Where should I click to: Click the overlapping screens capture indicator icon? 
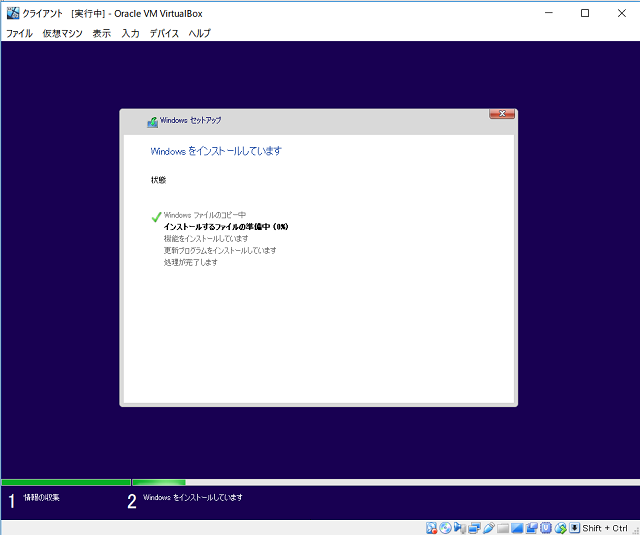click(532, 528)
